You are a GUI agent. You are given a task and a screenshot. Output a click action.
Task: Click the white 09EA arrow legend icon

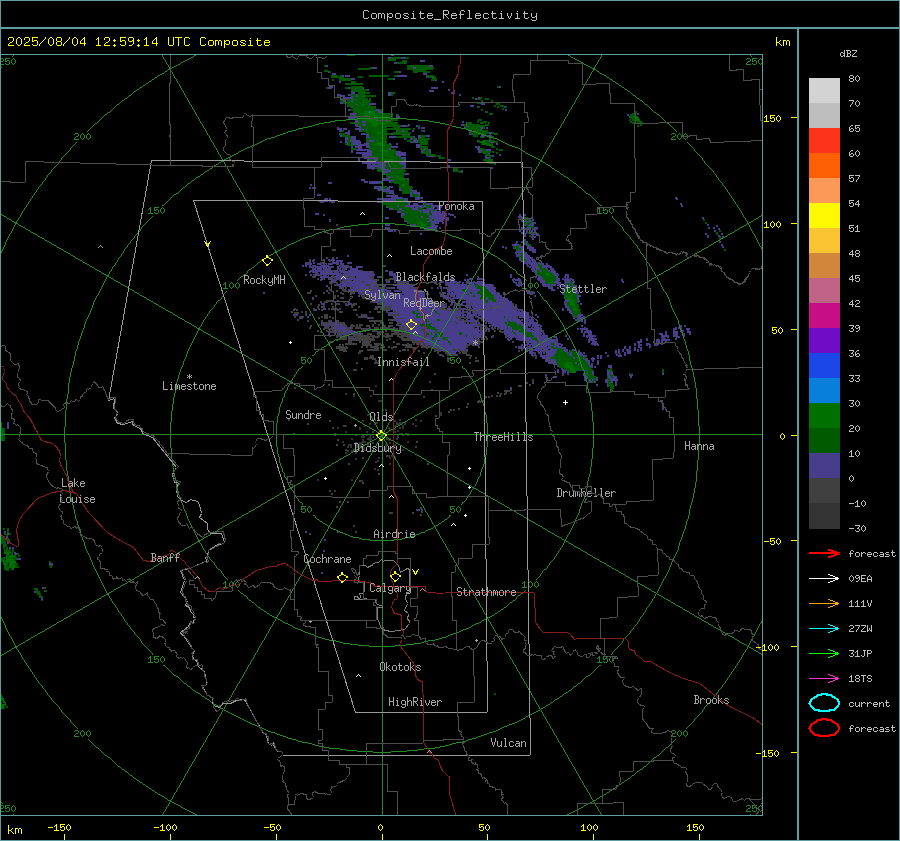[824, 579]
